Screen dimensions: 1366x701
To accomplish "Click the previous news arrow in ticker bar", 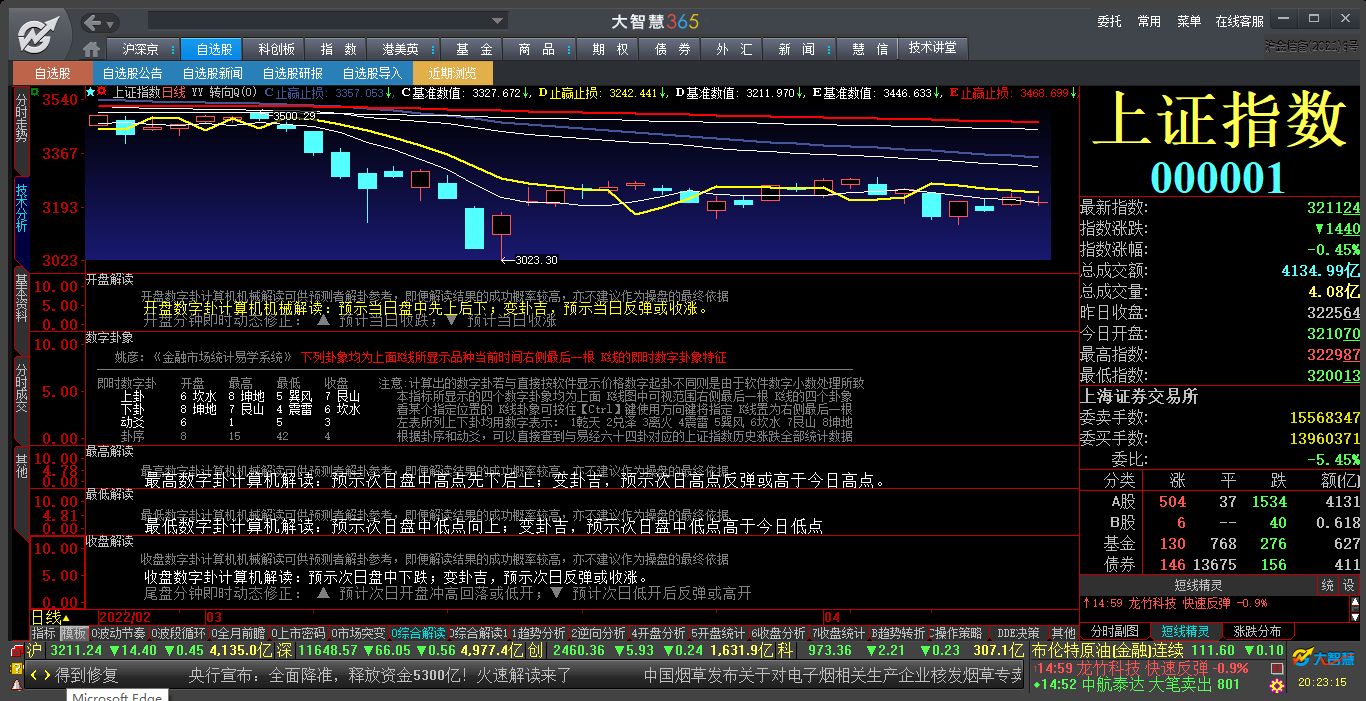I will pos(33,676).
